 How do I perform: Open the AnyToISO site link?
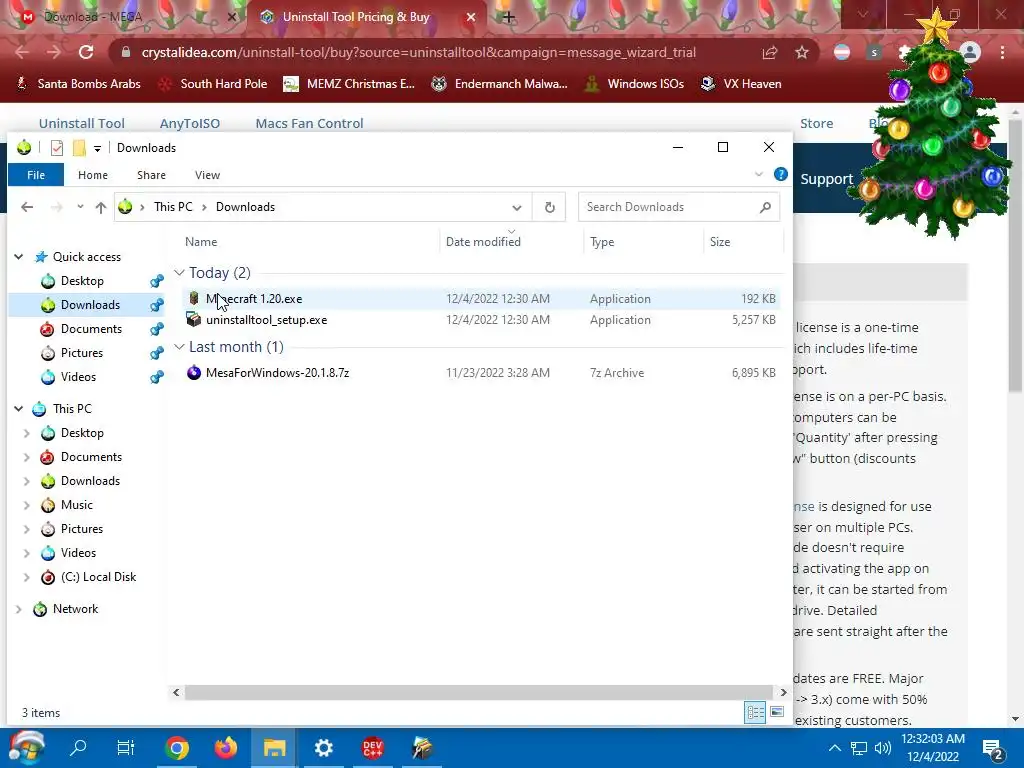[x=190, y=123]
